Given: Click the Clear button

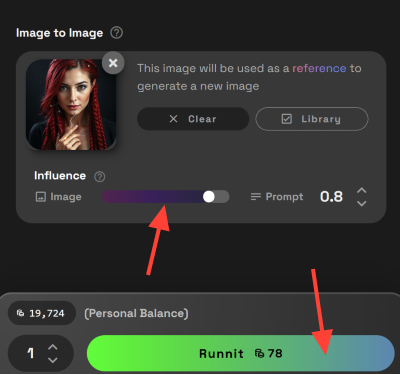Looking at the screenshot, I should (x=193, y=119).
